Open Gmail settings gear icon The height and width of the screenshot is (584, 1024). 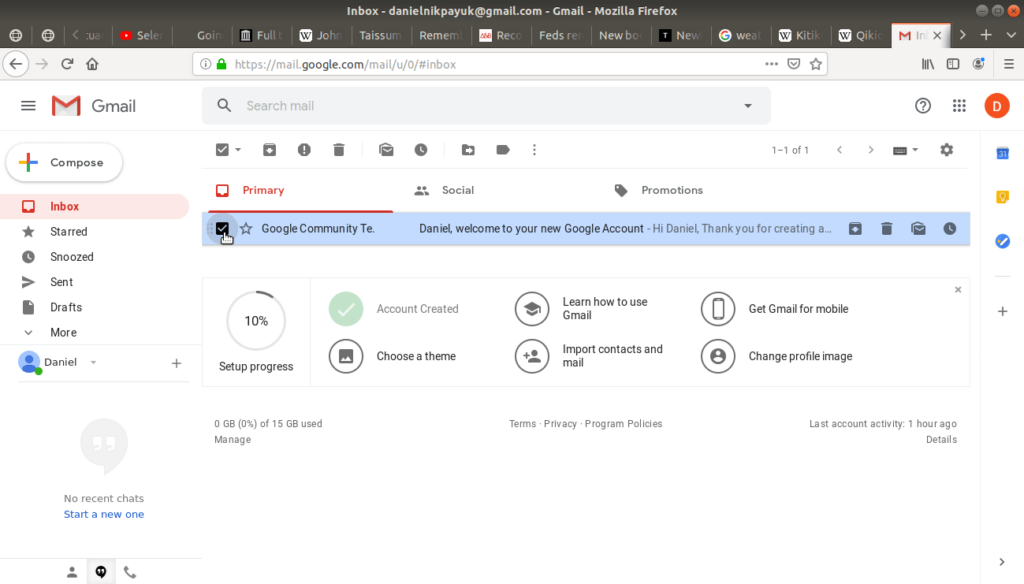[x=946, y=150]
